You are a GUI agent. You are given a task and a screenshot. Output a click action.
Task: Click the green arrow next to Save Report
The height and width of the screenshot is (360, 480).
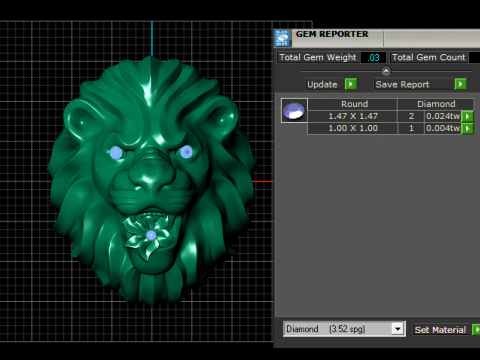[460, 84]
